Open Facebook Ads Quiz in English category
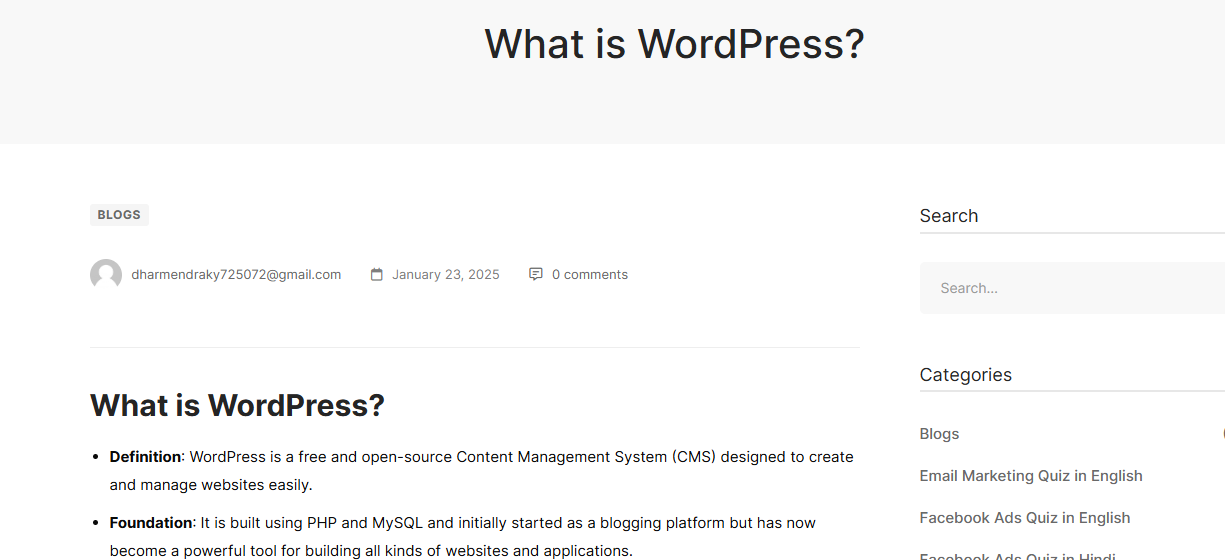1225x560 pixels. pos(1025,518)
